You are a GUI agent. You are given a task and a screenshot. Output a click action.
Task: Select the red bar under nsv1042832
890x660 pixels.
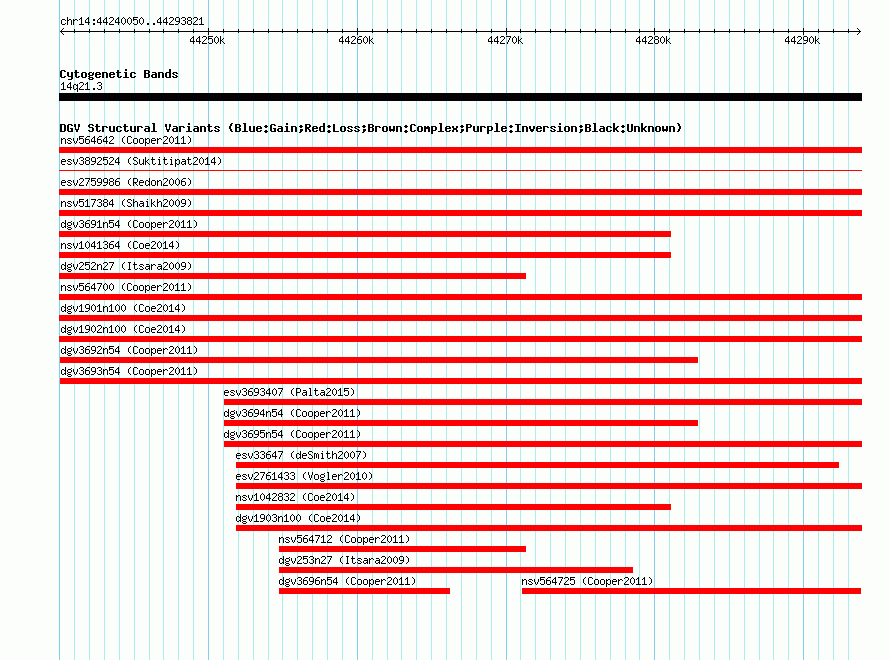pos(454,507)
